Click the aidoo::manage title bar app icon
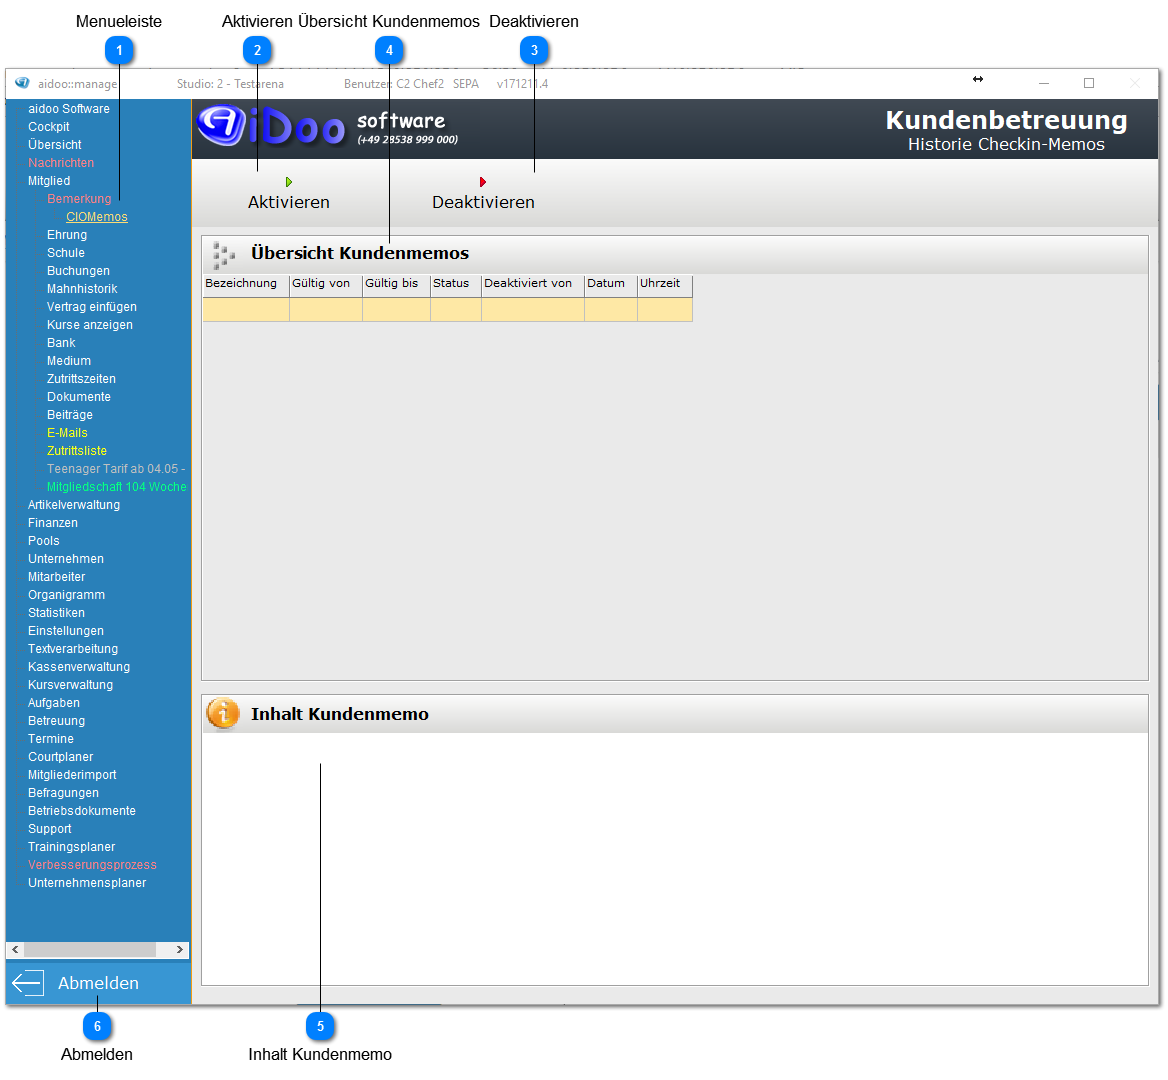The width and height of the screenshot is (1168, 1080). click(22, 83)
